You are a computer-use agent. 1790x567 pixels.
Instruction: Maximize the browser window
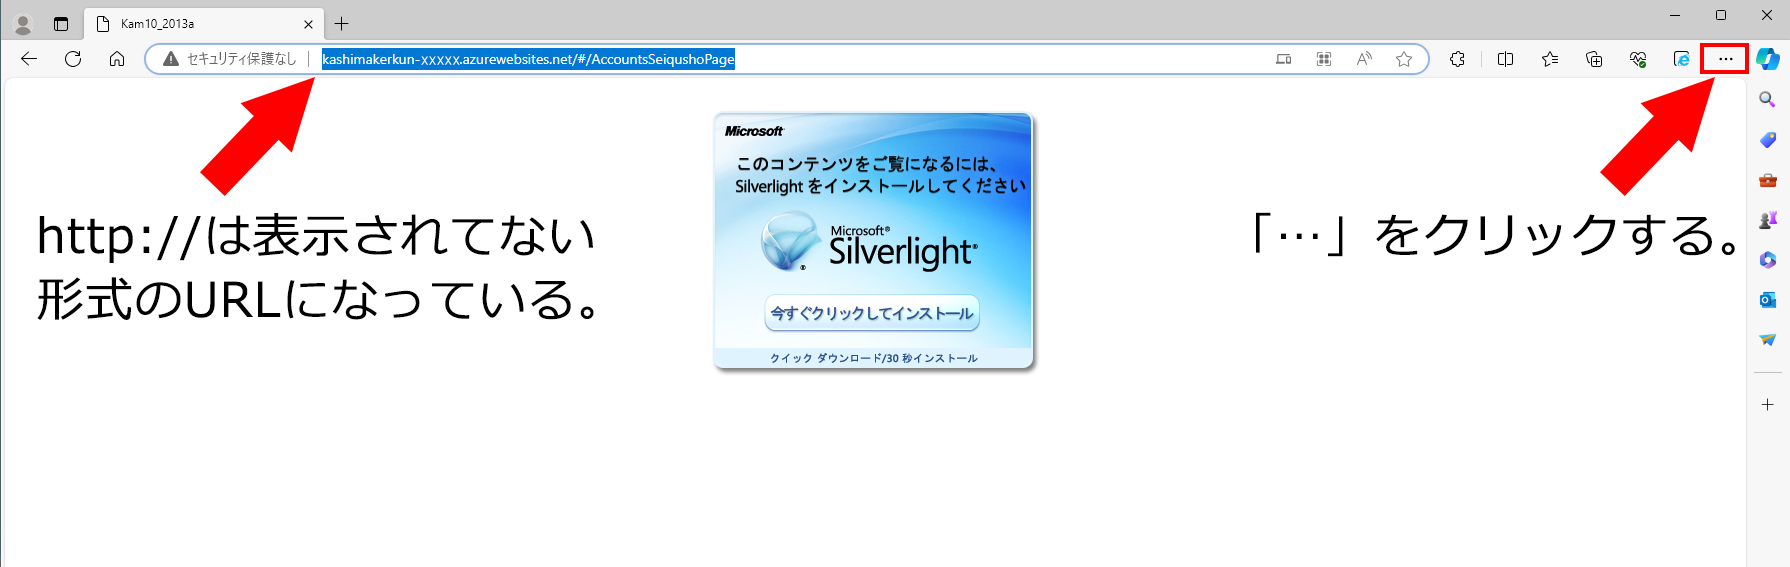1721,15
